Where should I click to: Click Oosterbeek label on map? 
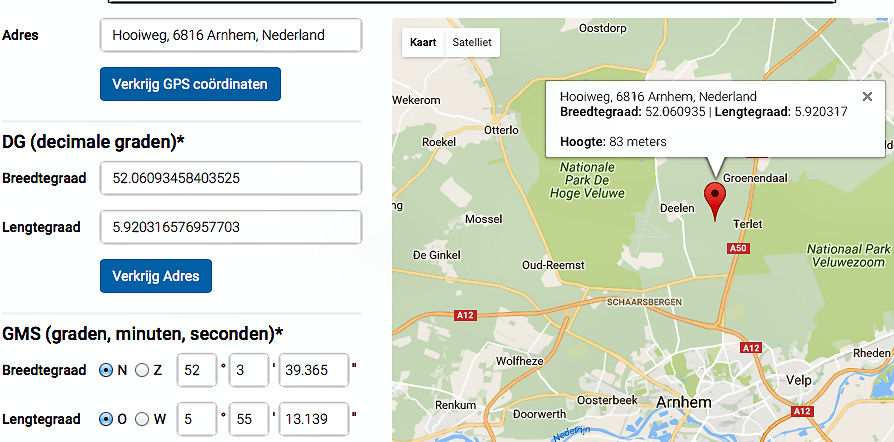[607, 400]
